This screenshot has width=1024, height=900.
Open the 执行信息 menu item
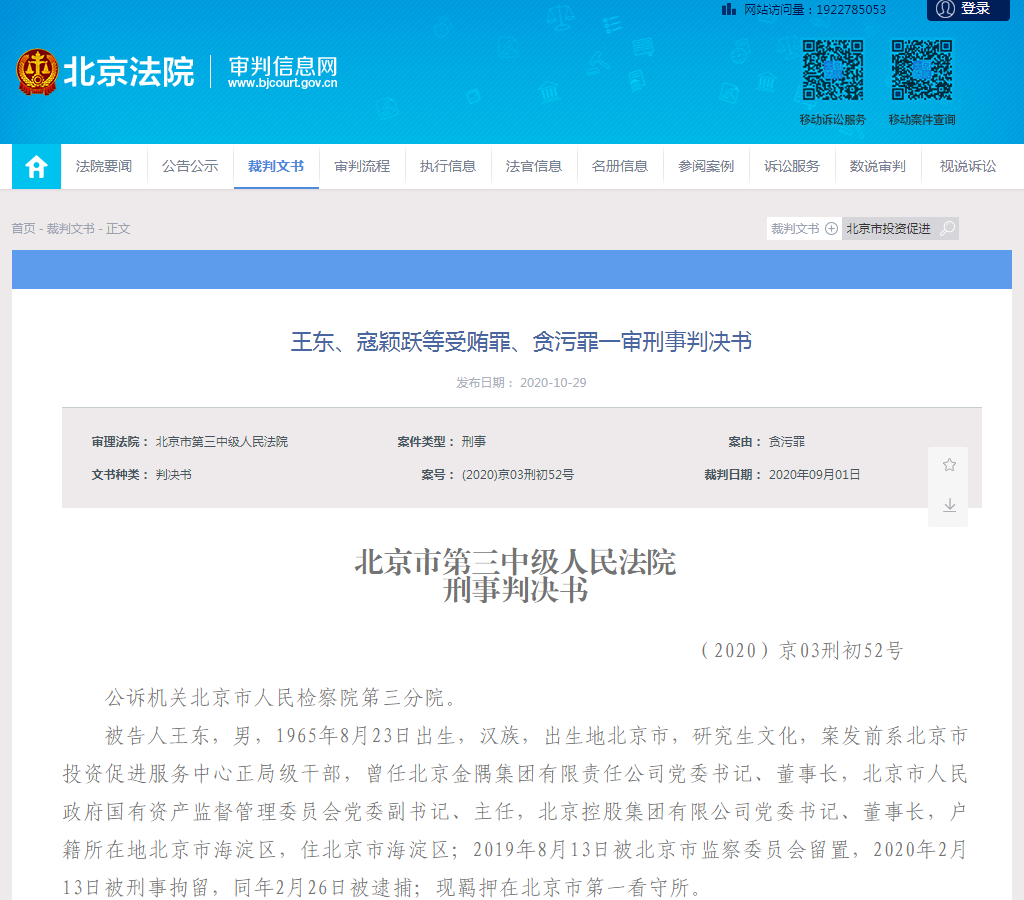click(448, 167)
